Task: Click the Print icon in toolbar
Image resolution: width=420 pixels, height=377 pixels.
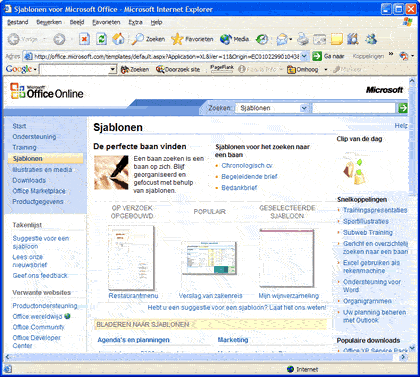Action: tap(303, 39)
